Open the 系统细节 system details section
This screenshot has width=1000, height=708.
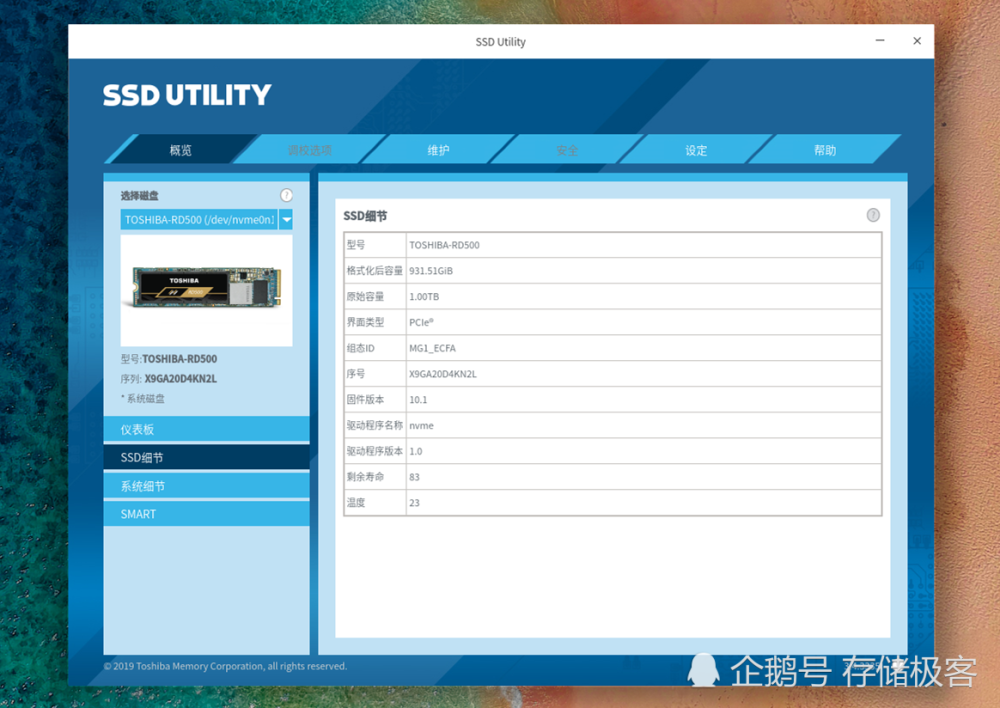[207, 486]
